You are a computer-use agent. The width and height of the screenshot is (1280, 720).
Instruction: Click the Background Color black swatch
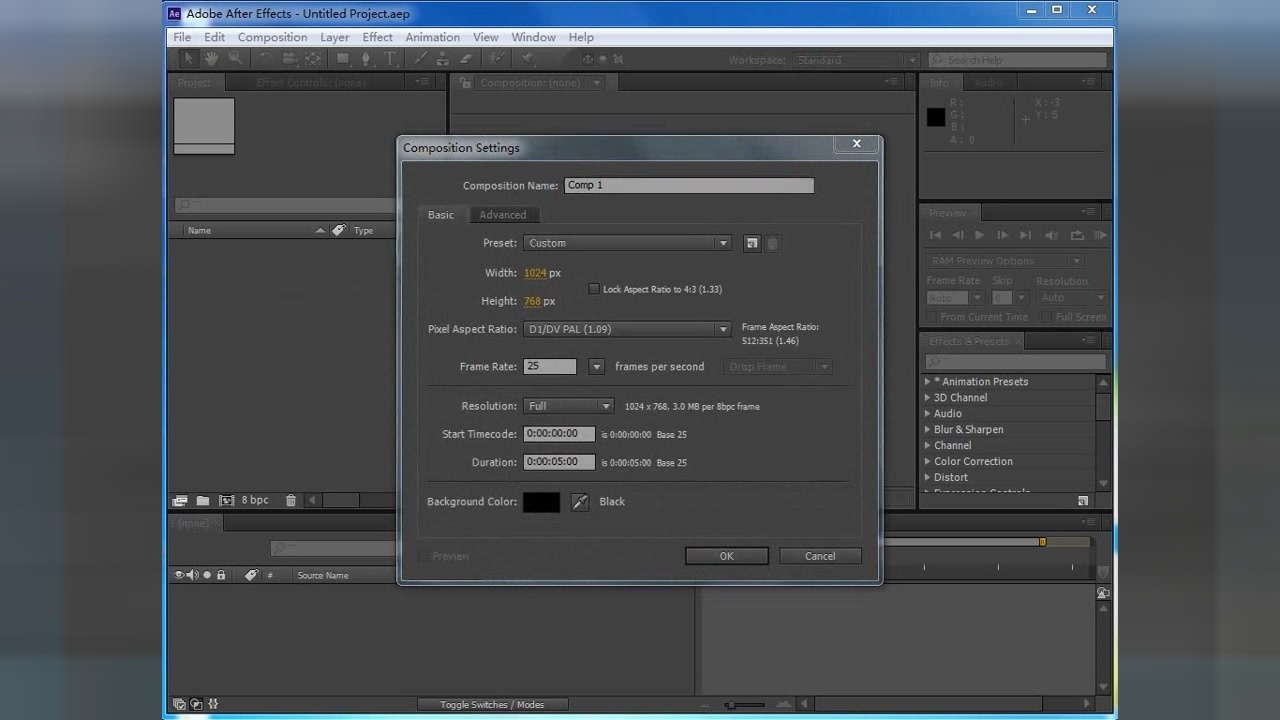point(542,502)
